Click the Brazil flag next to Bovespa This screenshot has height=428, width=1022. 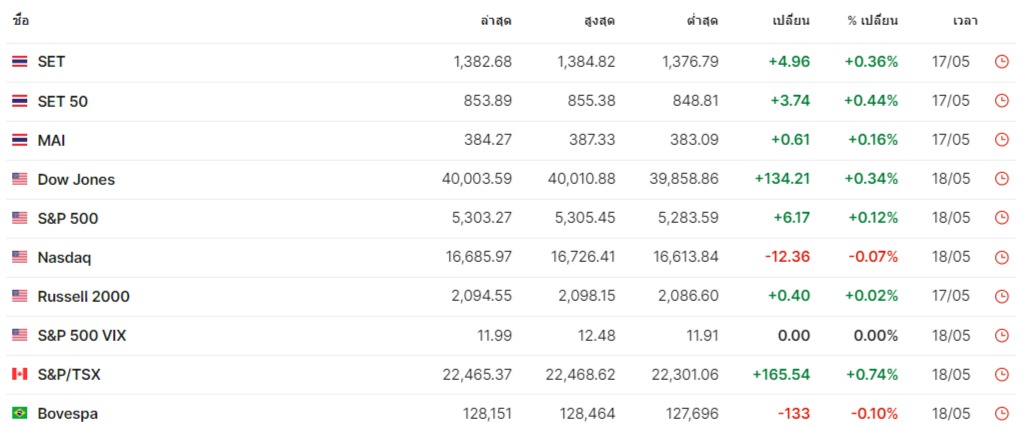point(19,413)
